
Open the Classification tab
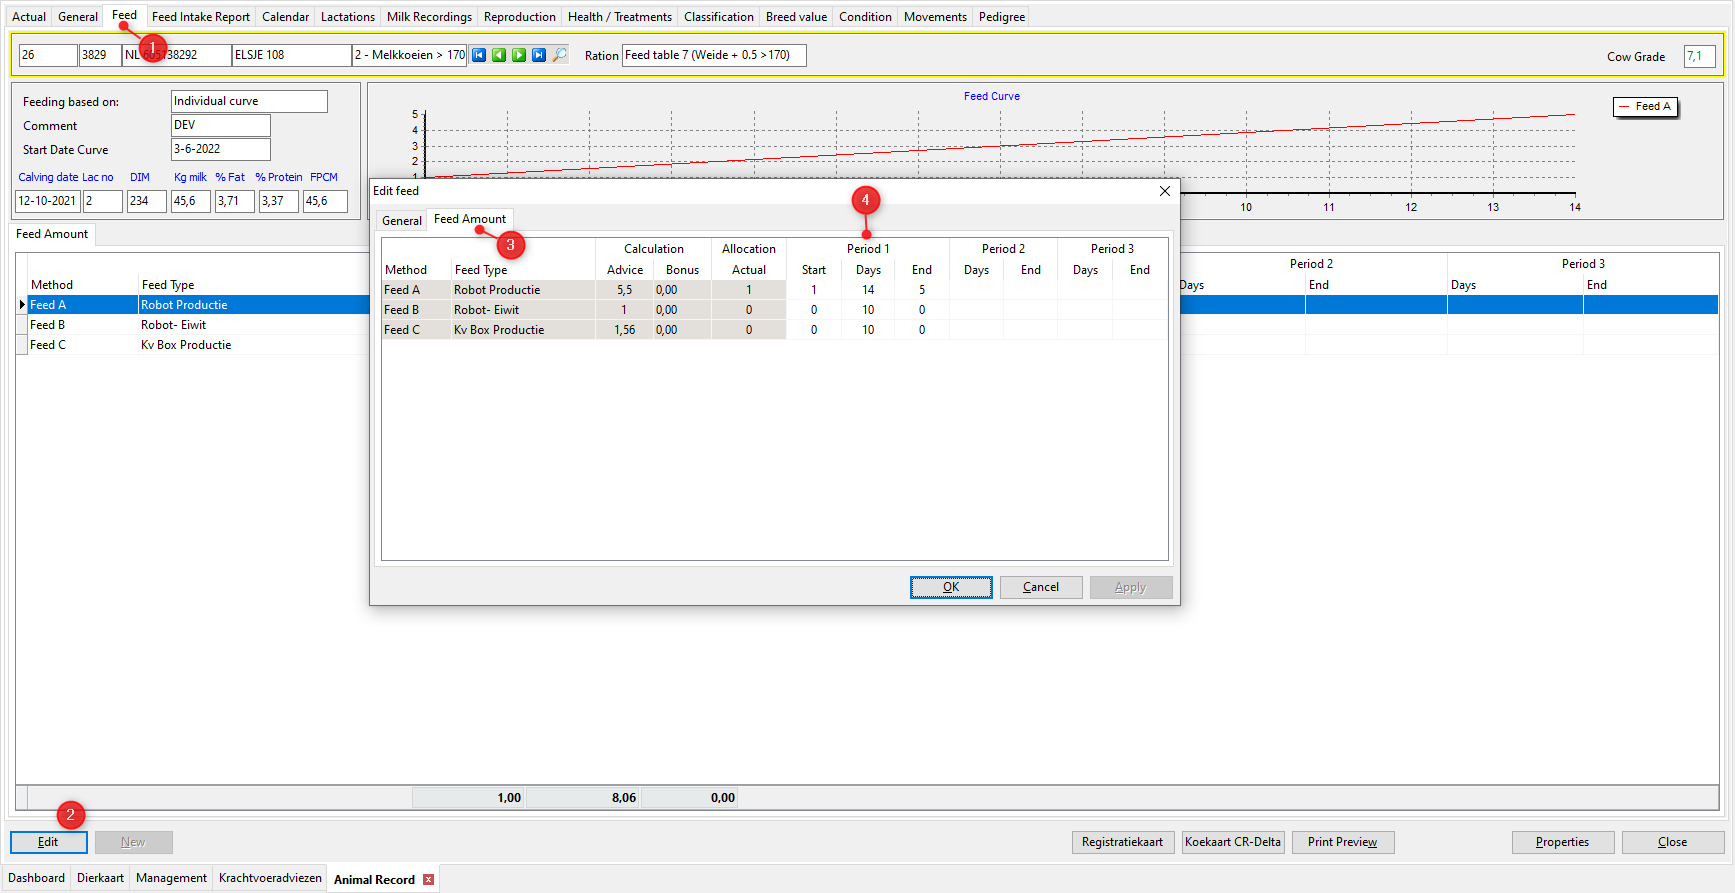719,17
